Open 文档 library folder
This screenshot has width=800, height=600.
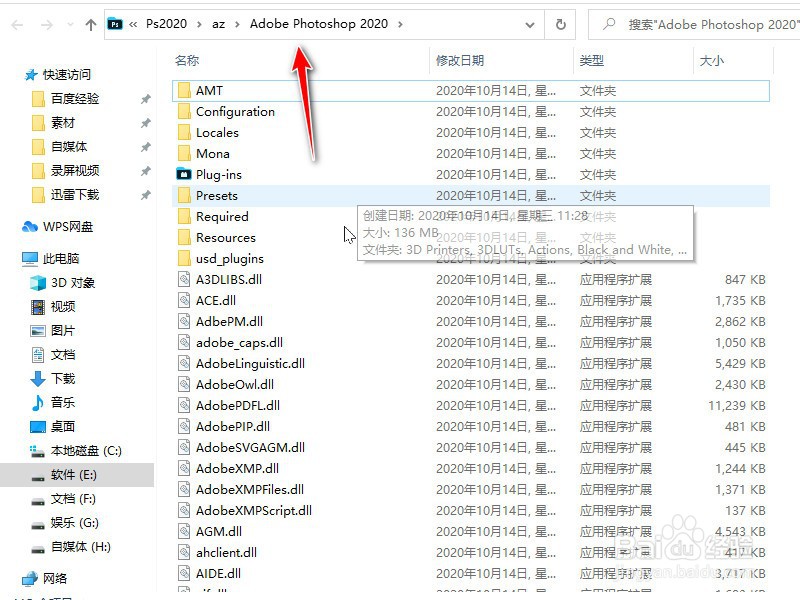click(63, 355)
